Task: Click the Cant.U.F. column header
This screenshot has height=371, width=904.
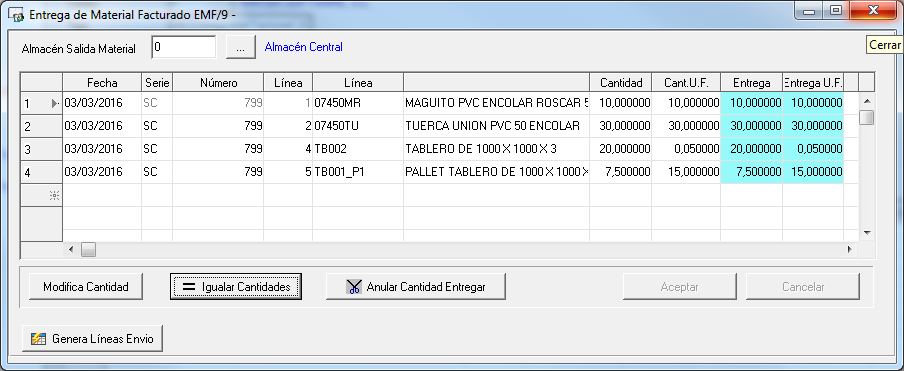Action: [686, 83]
